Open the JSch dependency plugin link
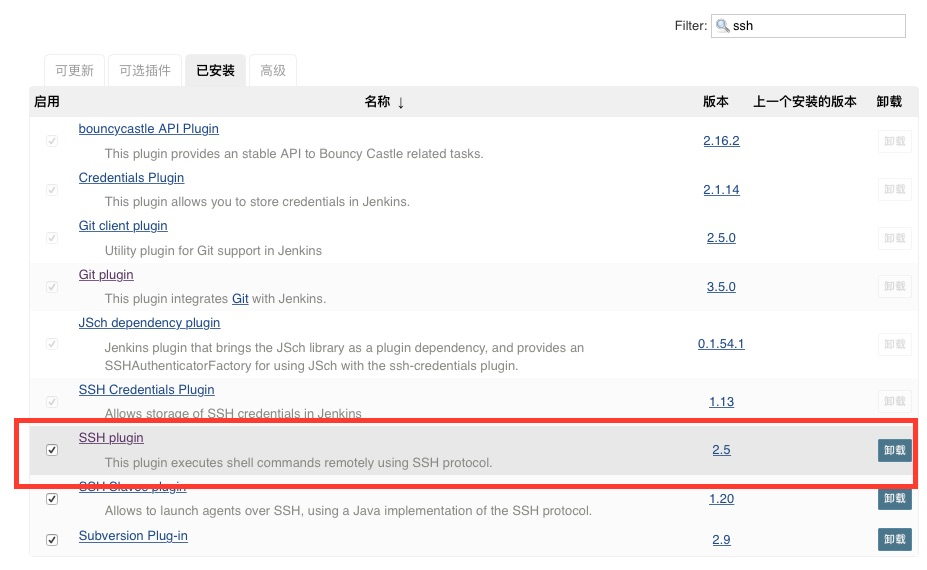Screen dimensions: 927x570 (x=149, y=323)
